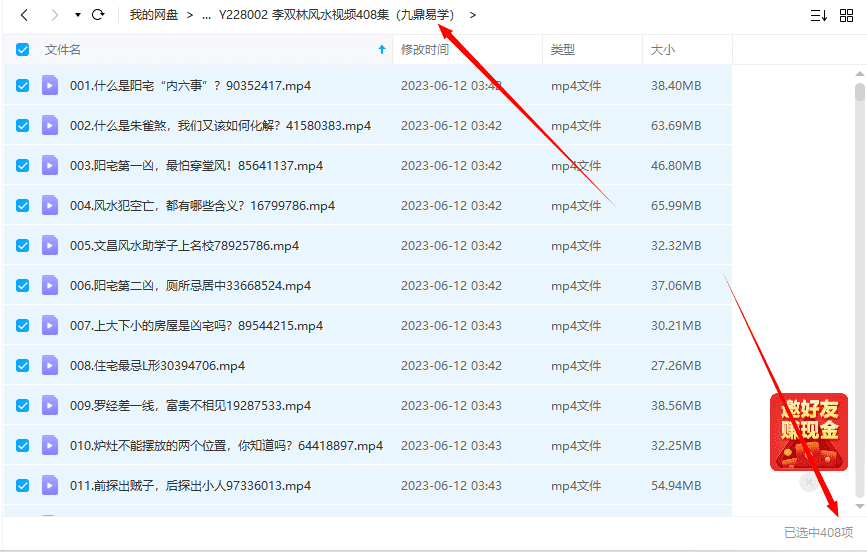Viewport: 867px width, 552px height.
Task: Click the 邀好友赚现金 promotion banner
Action: click(808, 432)
